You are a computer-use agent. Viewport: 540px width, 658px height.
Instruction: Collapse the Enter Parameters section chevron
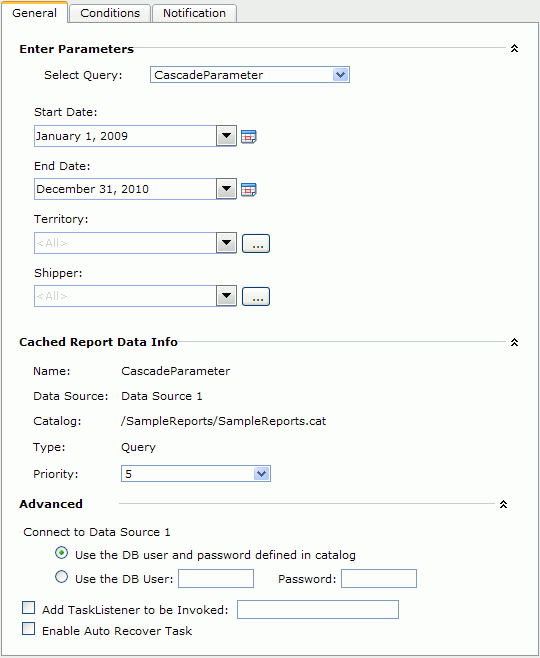click(514, 49)
